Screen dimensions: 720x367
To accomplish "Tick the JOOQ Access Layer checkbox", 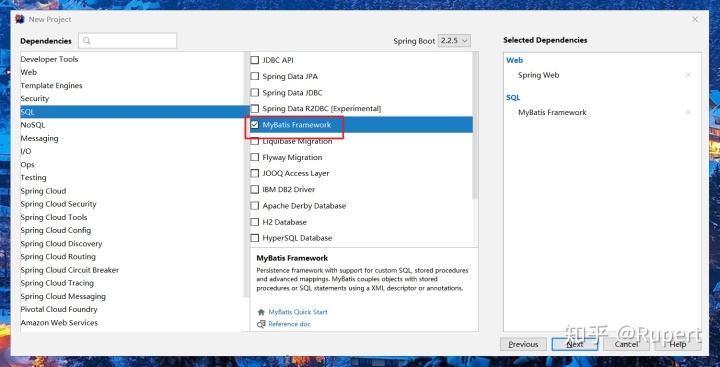I will [x=255, y=174].
